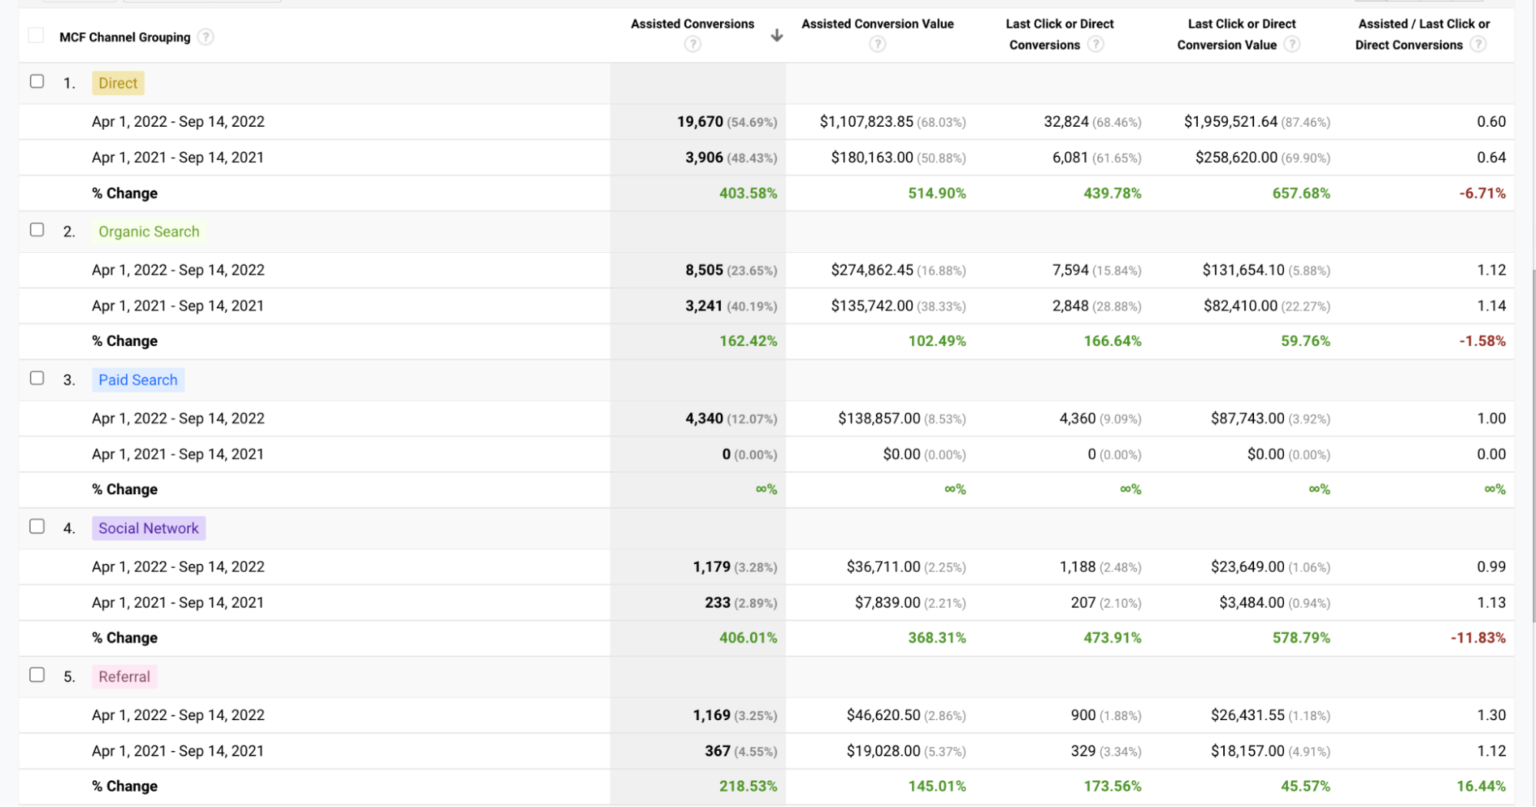Select Referral ratio change 16.44%
The height and width of the screenshot is (807, 1536).
click(x=1481, y=786)
